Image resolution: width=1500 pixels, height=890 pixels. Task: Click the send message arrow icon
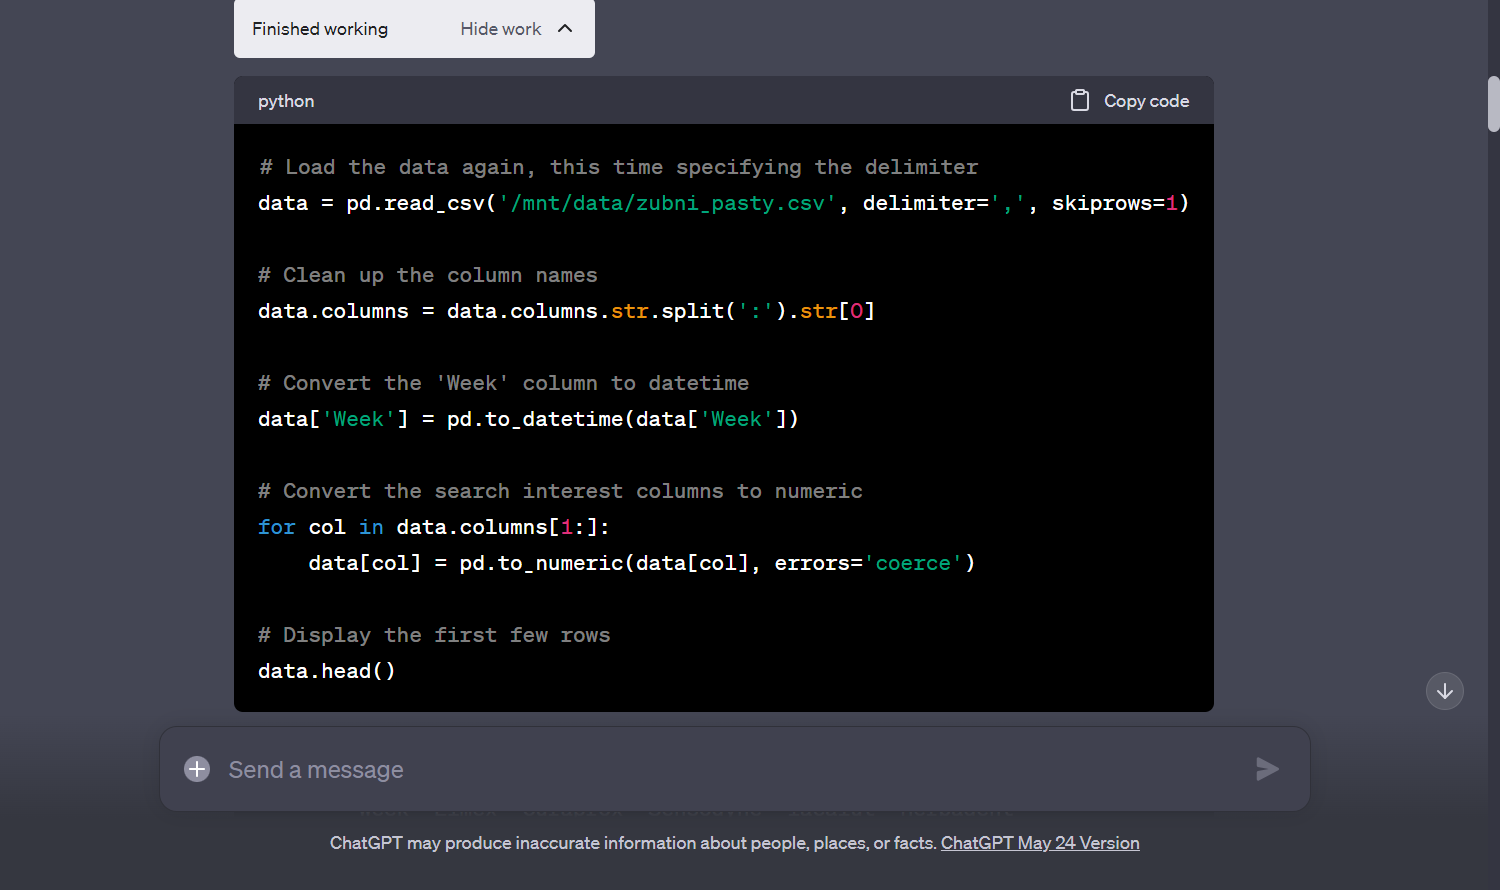pos(1267,769)
